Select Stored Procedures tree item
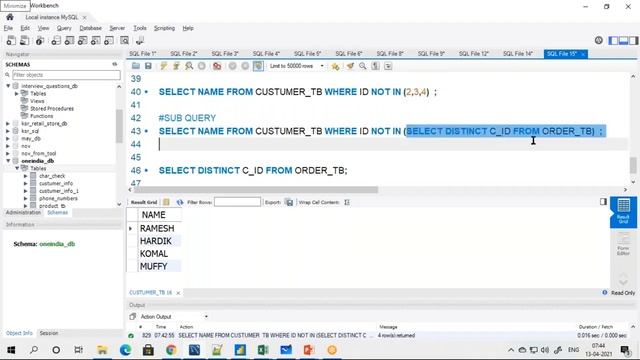Image resolution: width=640 pixels, height=360 pixels. click(x=52, y=109)
